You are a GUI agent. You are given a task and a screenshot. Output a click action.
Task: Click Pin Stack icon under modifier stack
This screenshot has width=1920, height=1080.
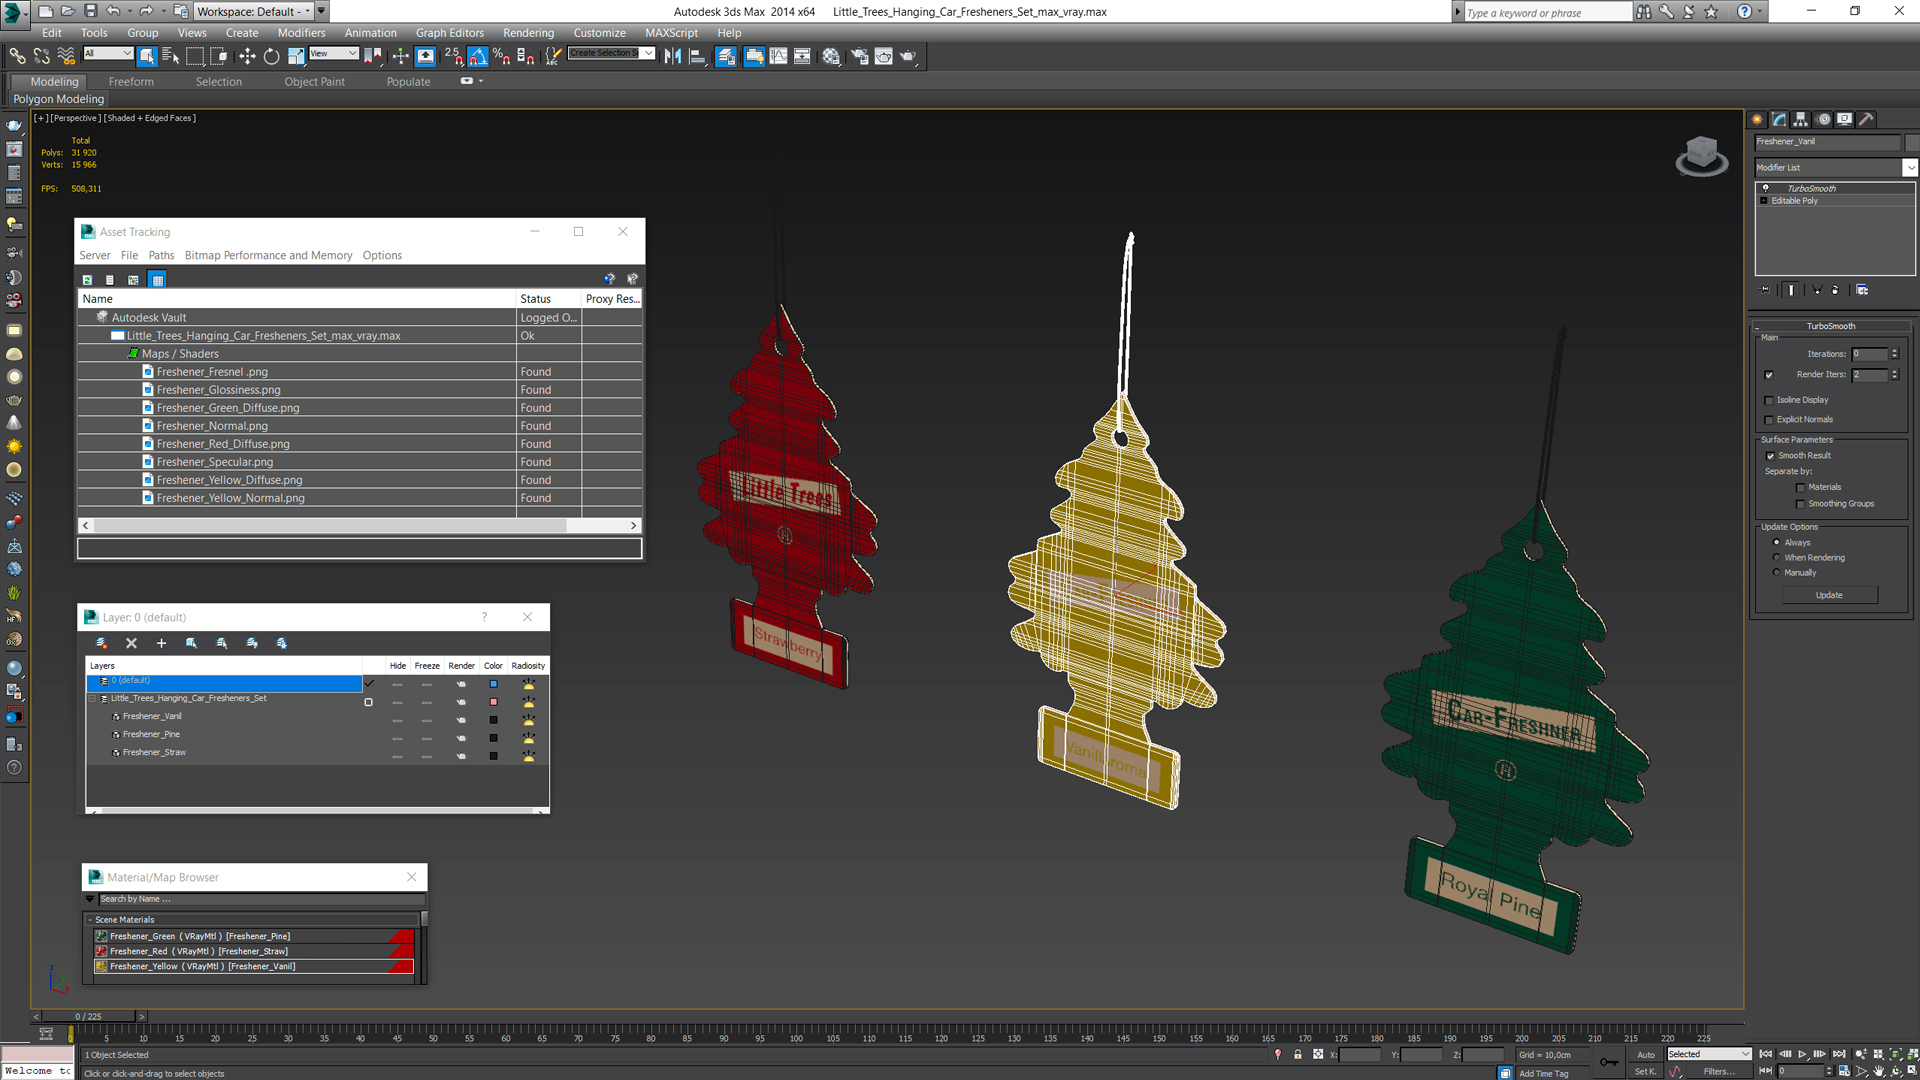(x=1765, y=290)
